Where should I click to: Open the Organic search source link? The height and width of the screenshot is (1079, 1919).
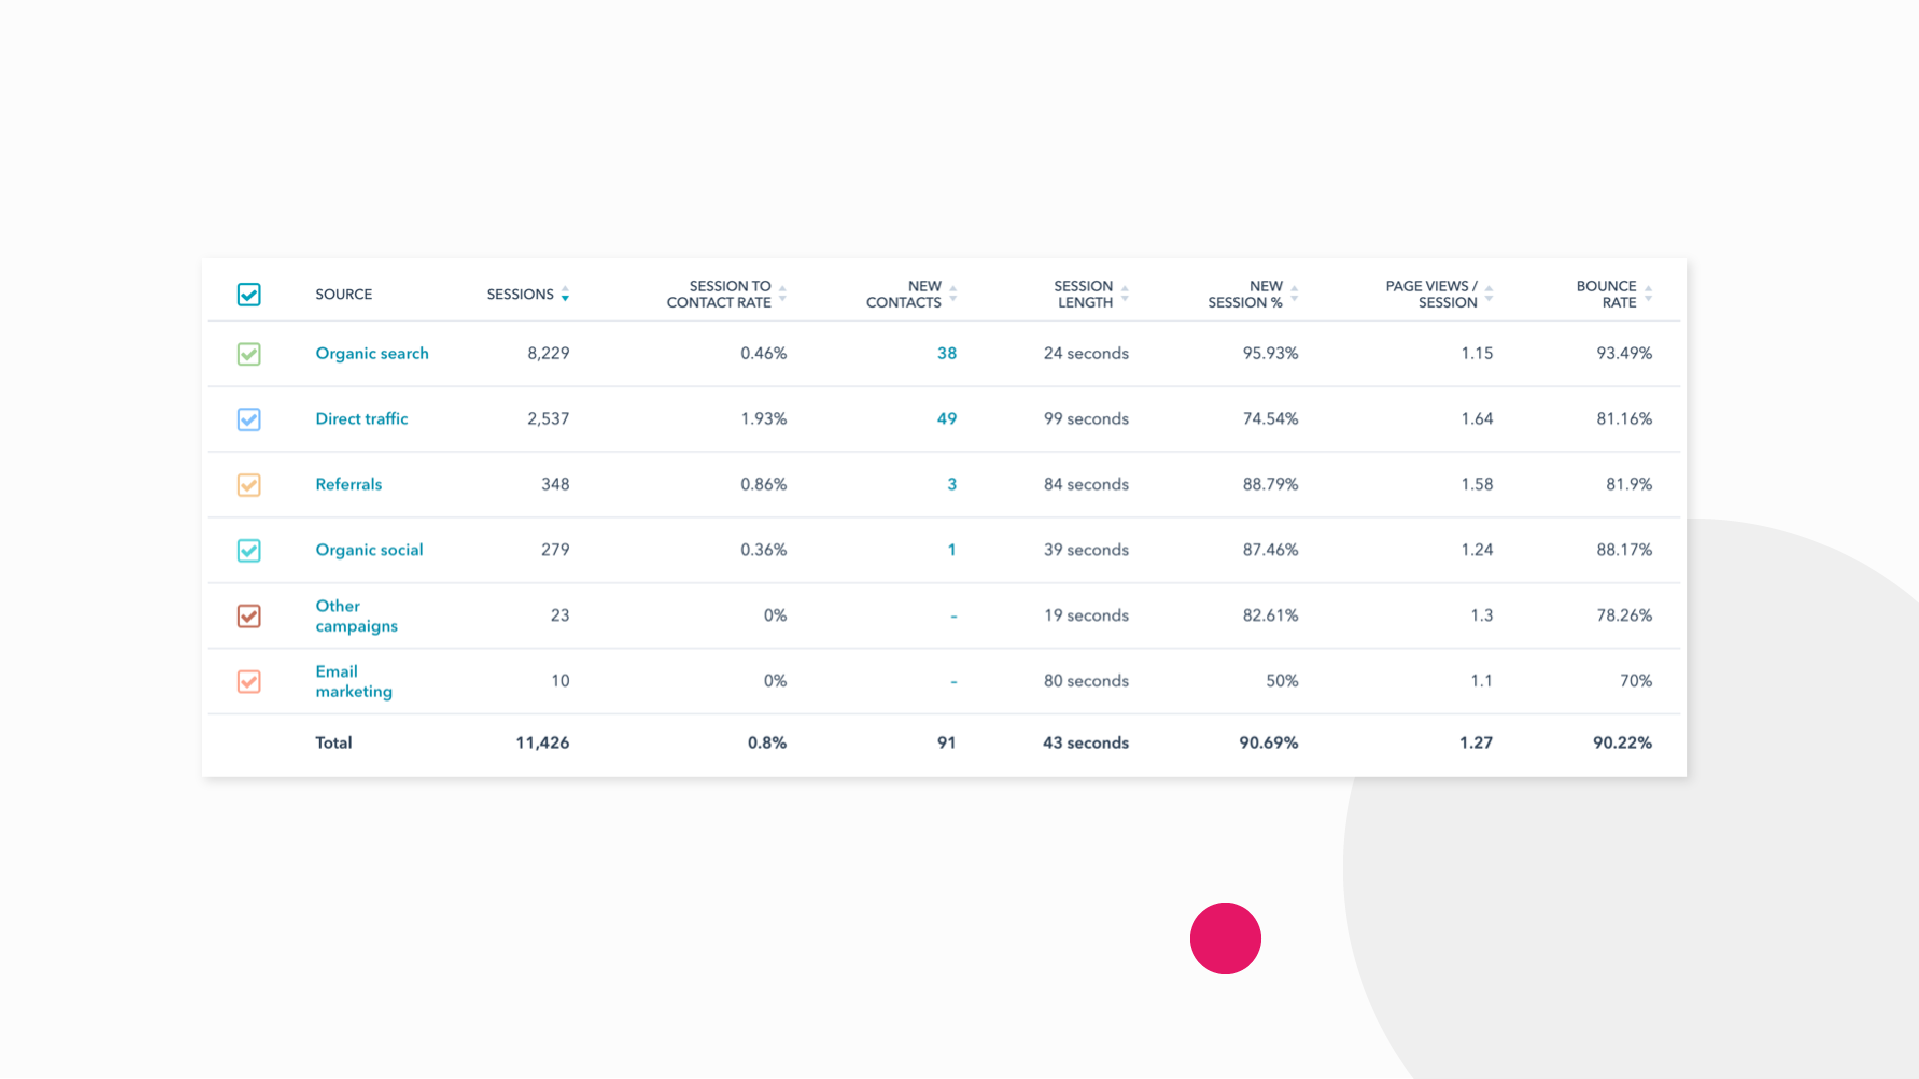372,353
